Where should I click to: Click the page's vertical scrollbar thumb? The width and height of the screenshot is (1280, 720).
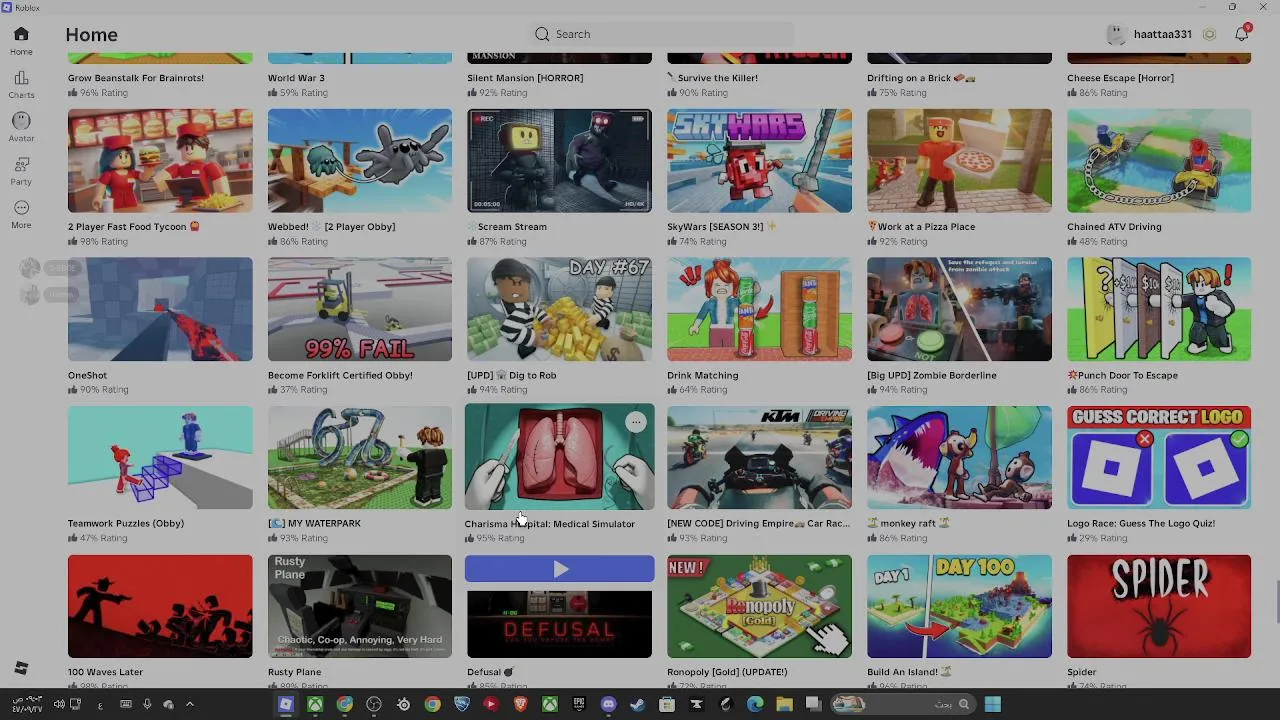(x=1276, y=601)
